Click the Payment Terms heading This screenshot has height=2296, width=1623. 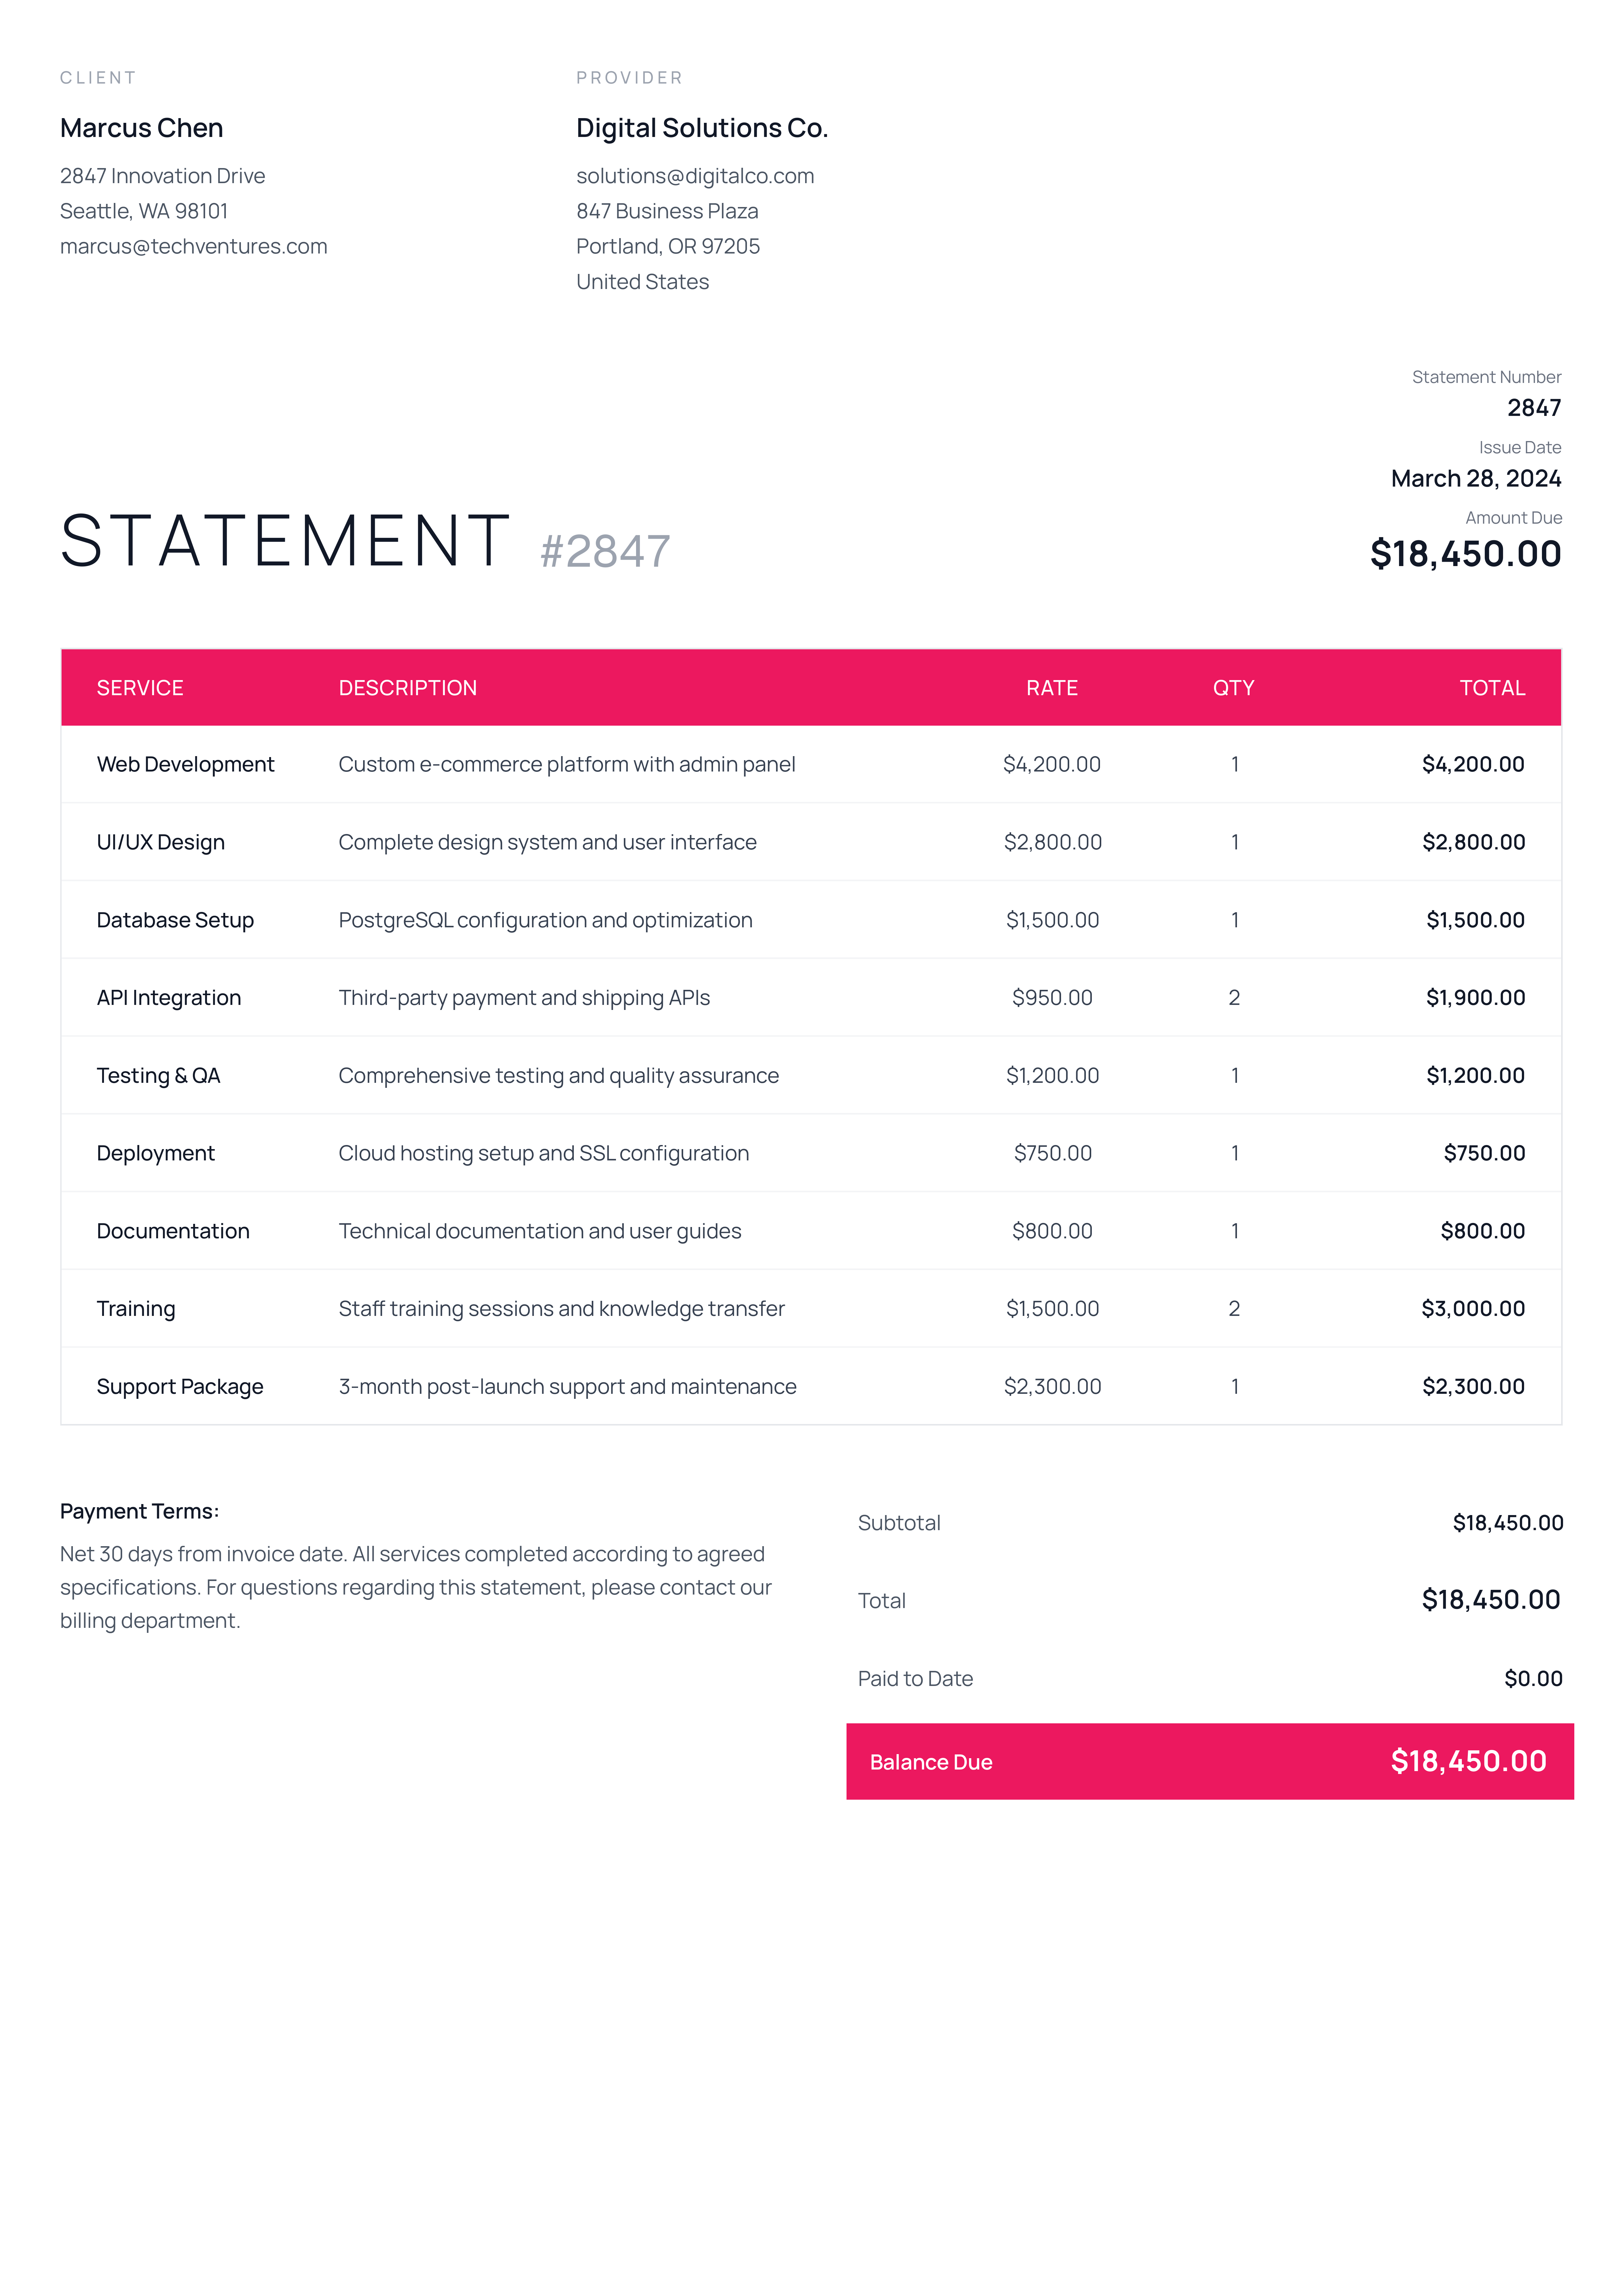(x=139, y=1511)
